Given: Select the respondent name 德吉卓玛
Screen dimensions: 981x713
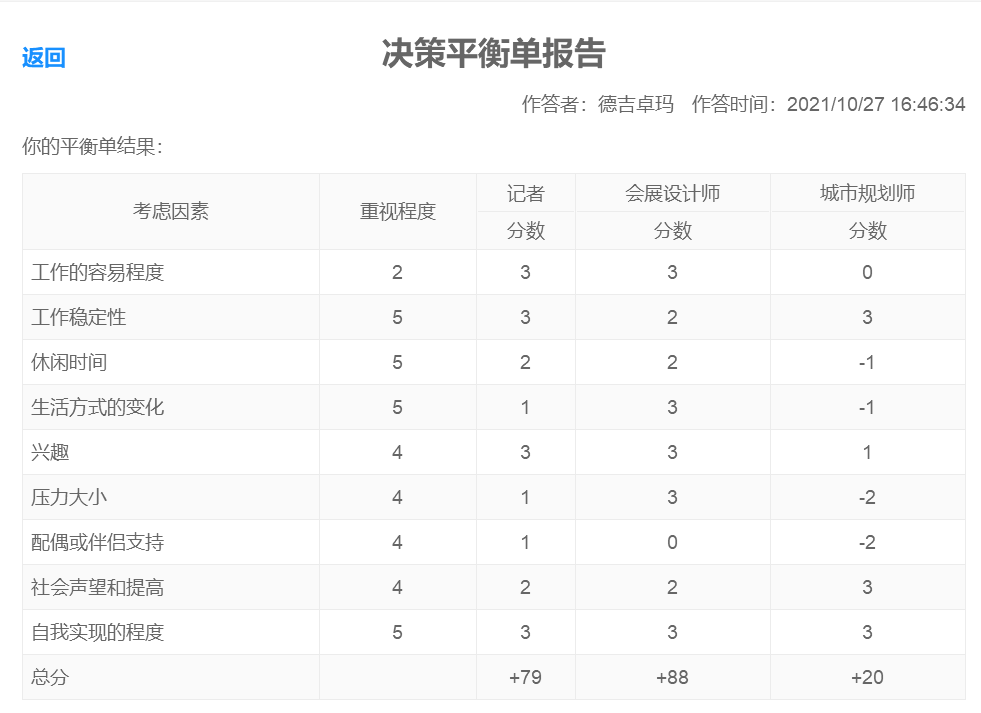Looking at the screenshot, I should 636,105.
